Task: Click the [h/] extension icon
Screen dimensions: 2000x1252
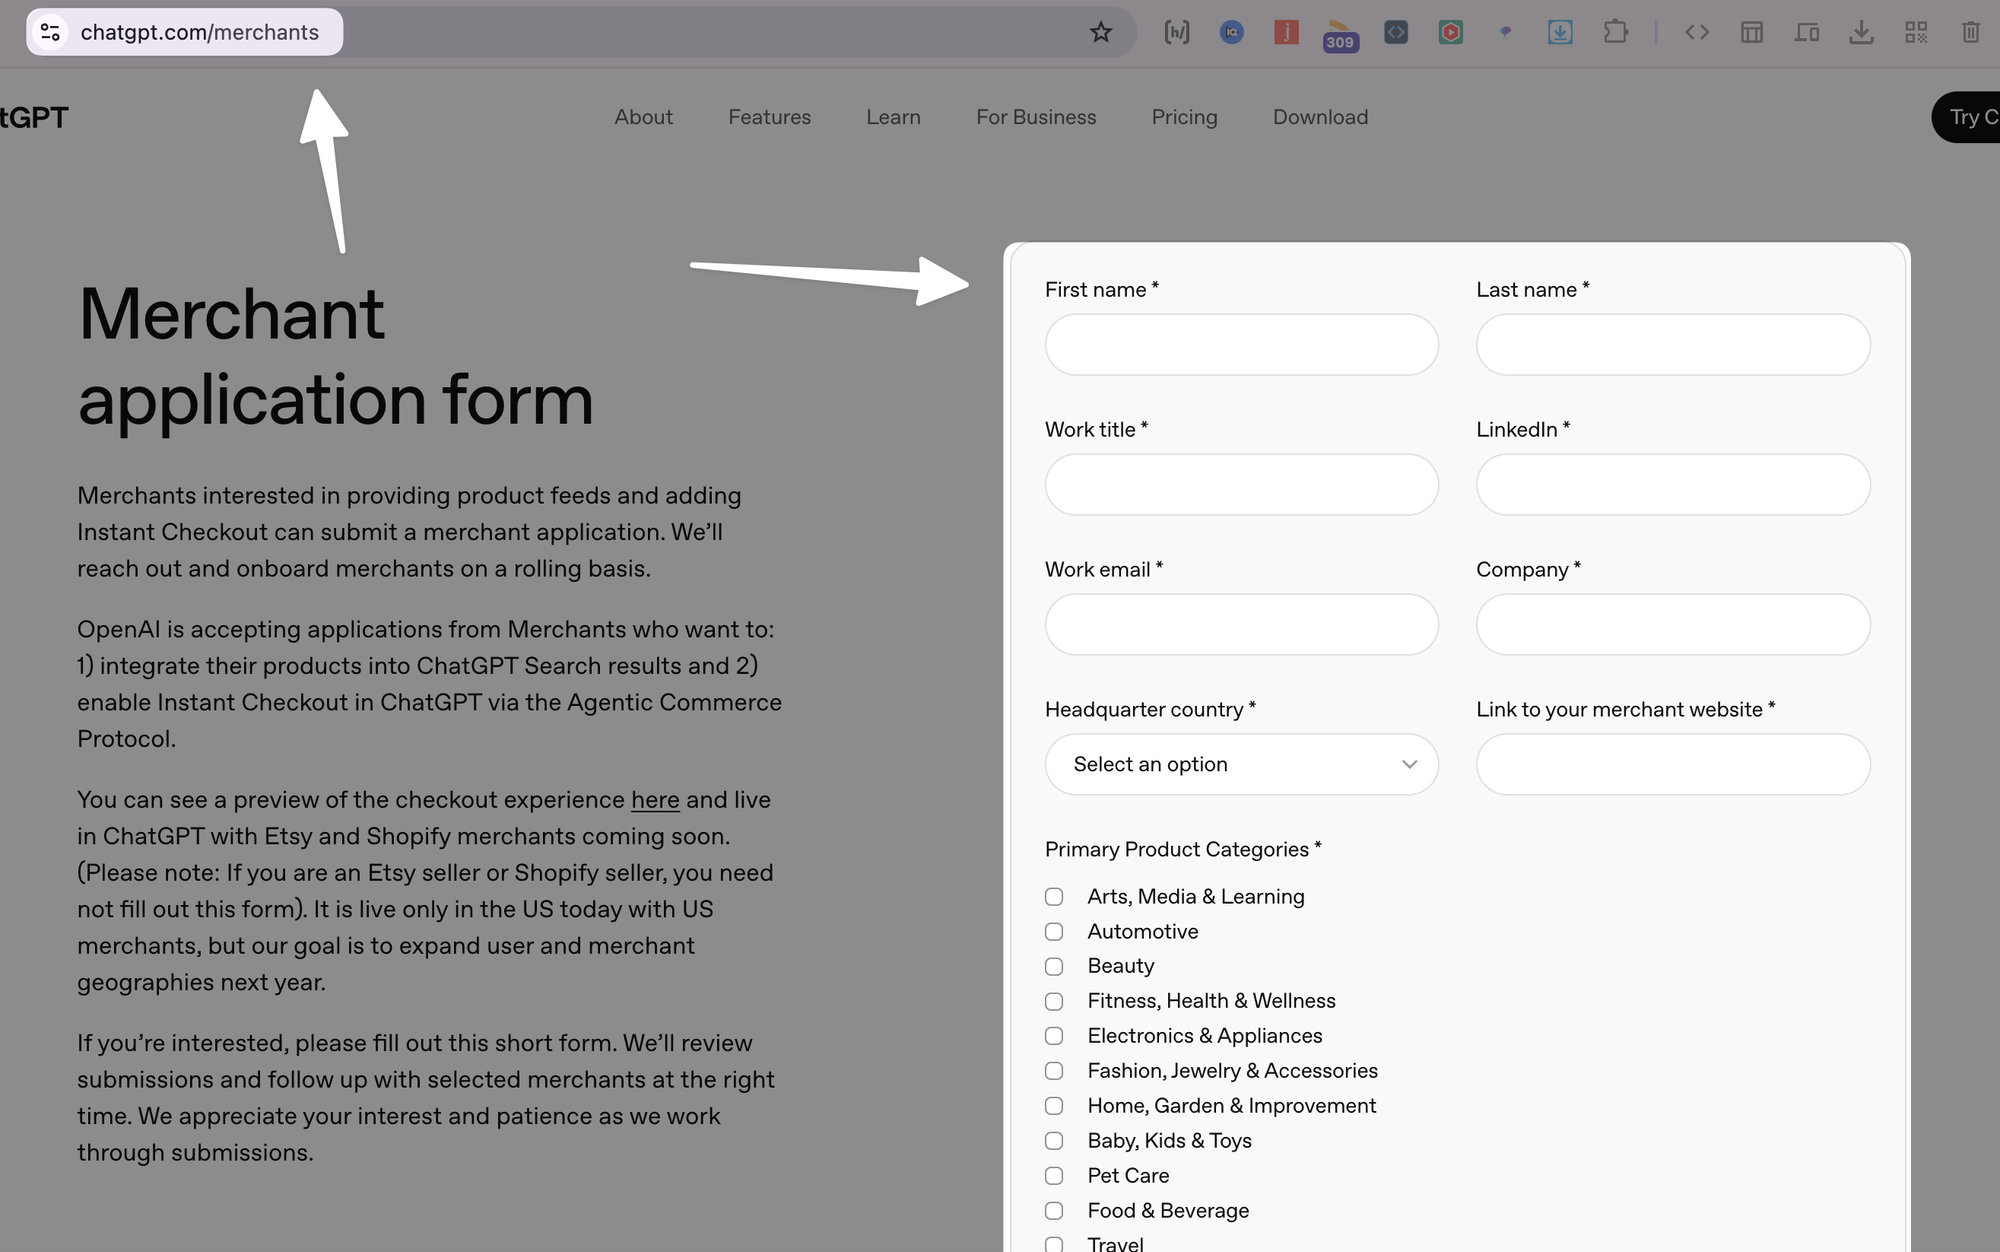Action: (1177, 32)
